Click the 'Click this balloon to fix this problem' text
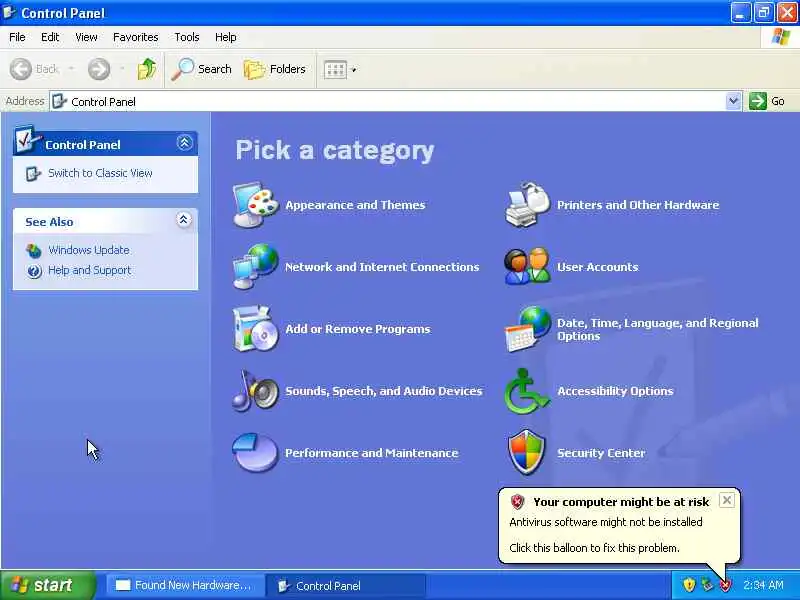The image size is (800, 600). [x=594, y=548]
